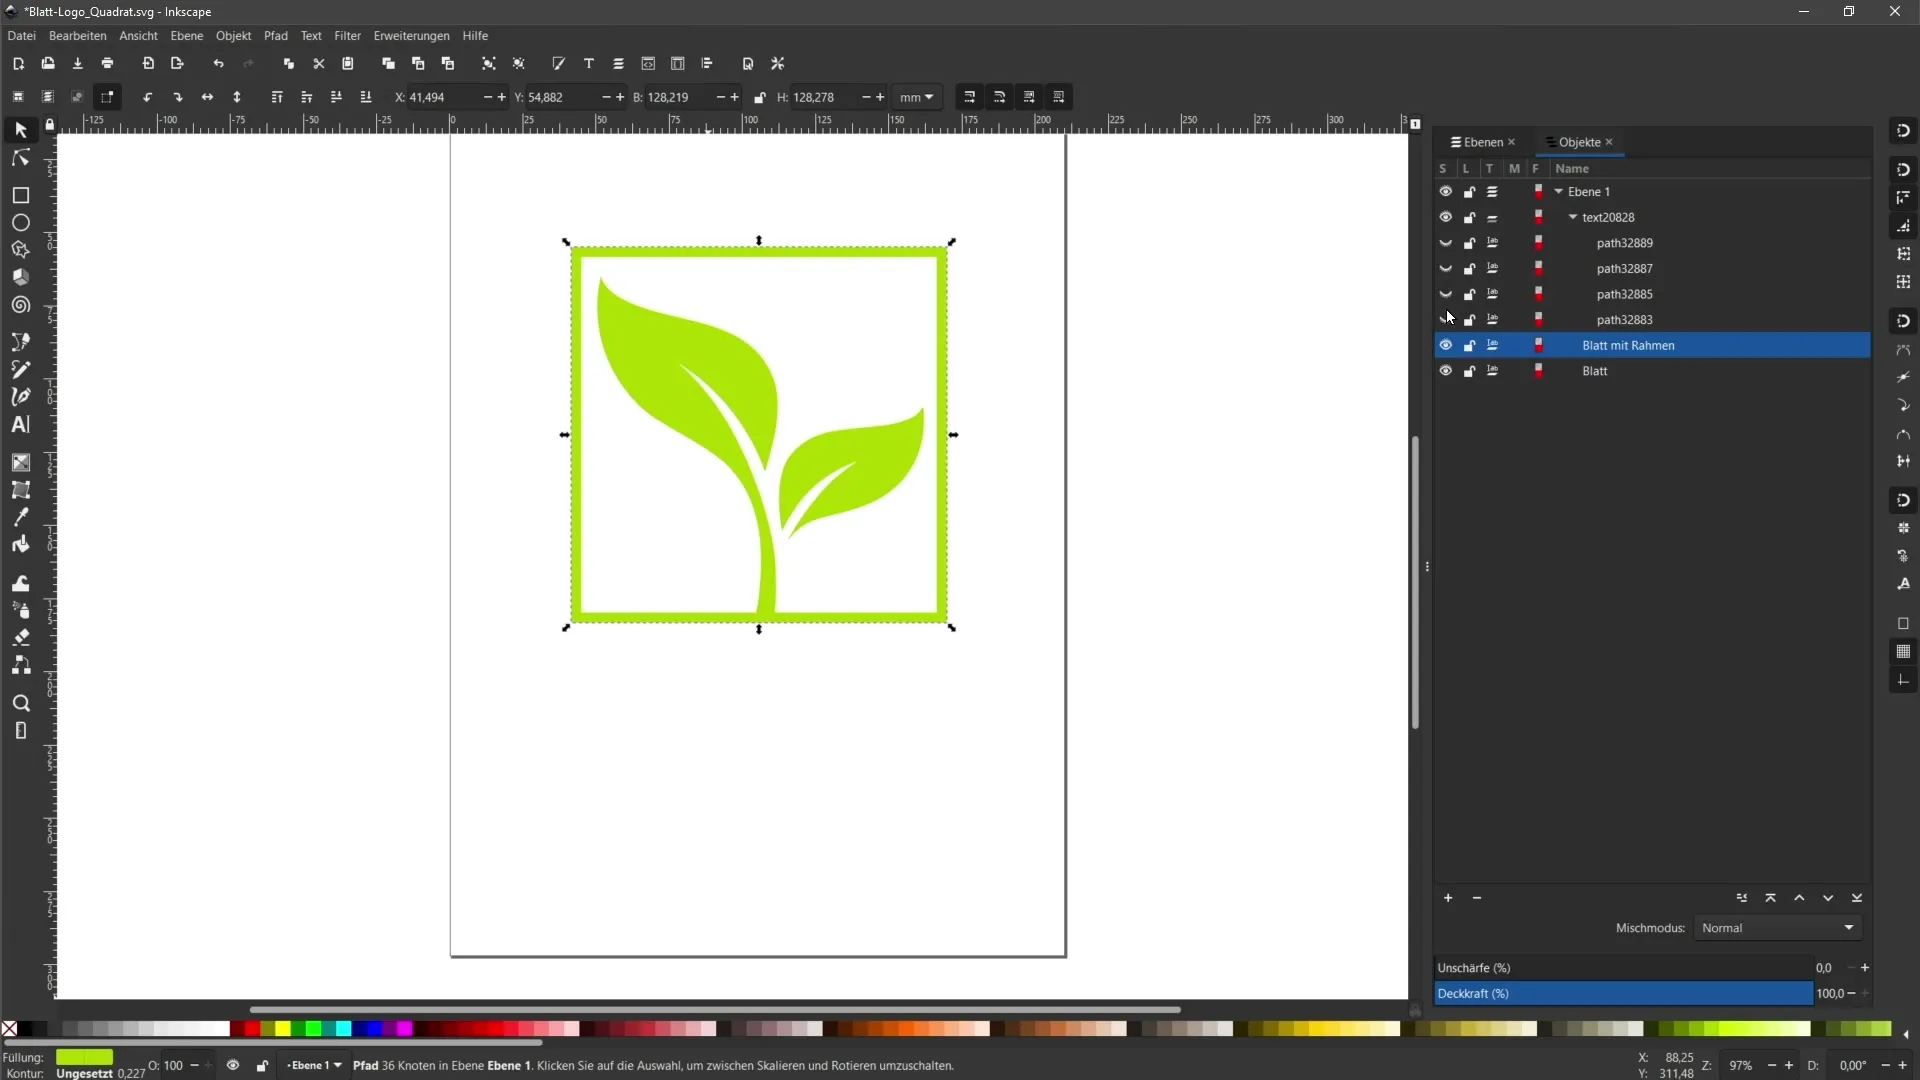The image size is (1920, 1080).
Task: Toggle visibility of Blatt layer
Action: tap(1445, 371)
